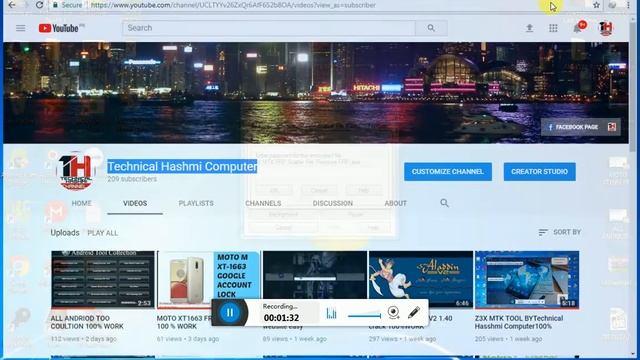The image size is (640, 360).
Task: Open the upload video icon
Action: click(x=529, y=28)
